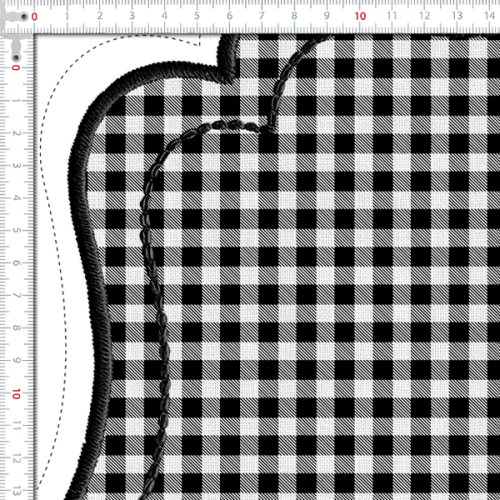Click '7' on the horizontal ruler
Viewport: 500px width, 500px height.
(x=262, y=16)
